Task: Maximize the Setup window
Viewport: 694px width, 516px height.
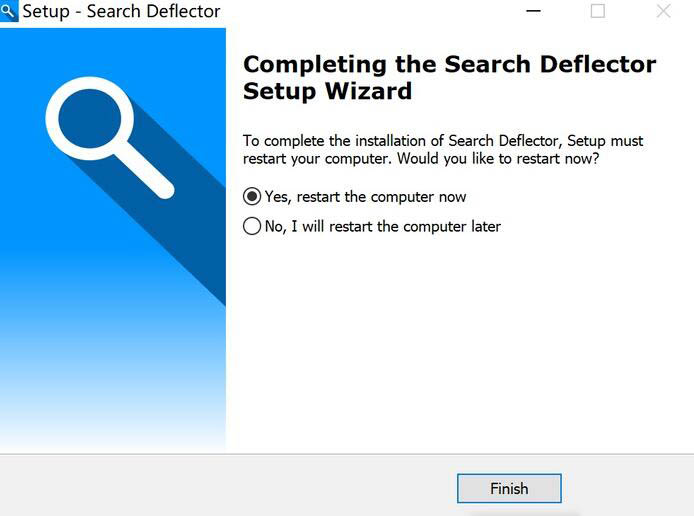Action: point(598,12)
